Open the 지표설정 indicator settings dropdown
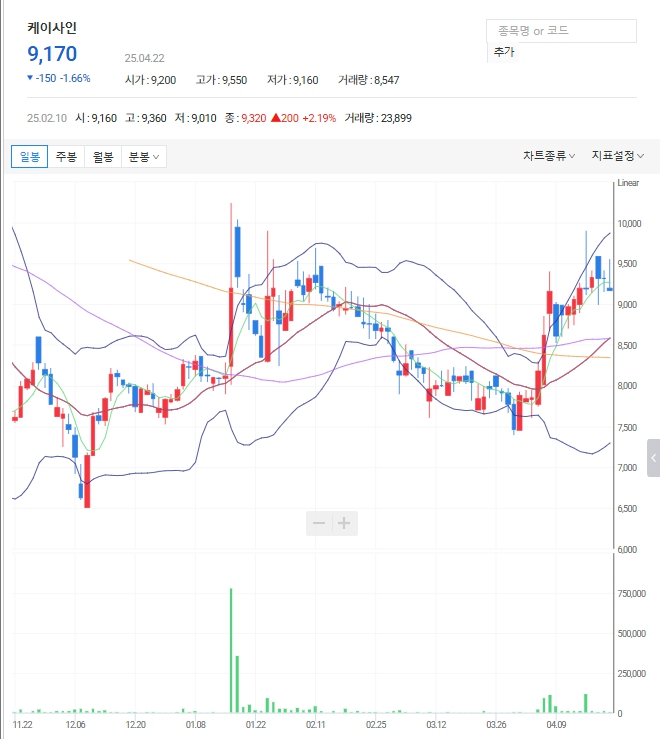665x739 pixels. tap(617, 156)
